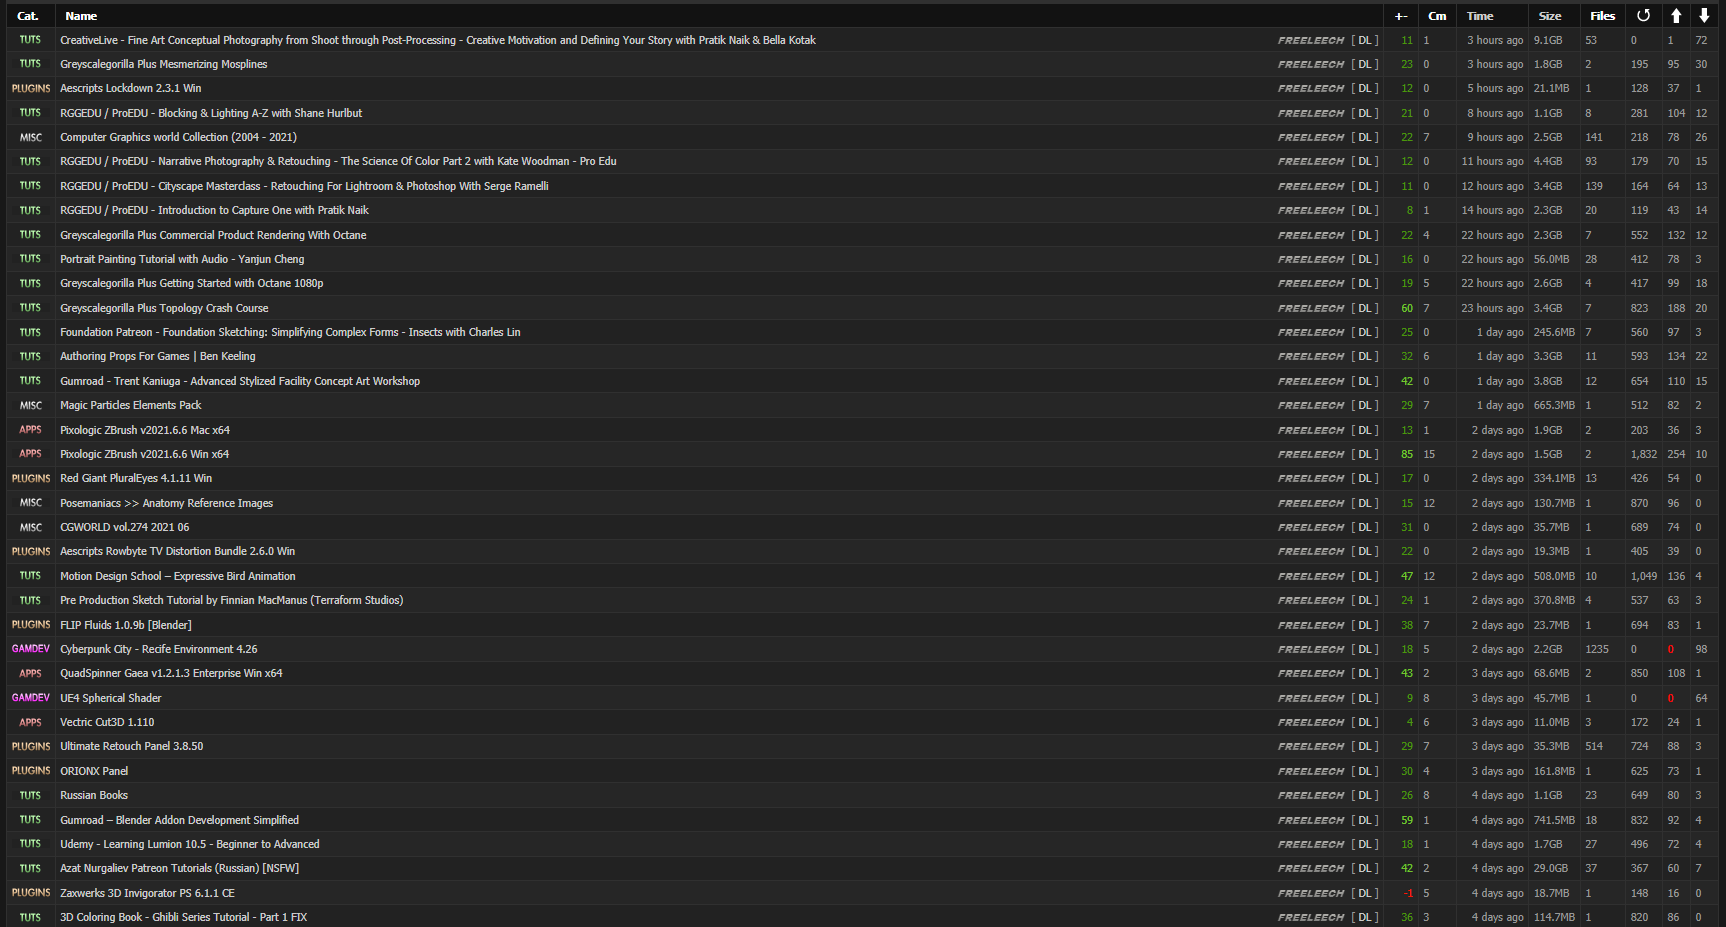Sort by snatched circular arrow icon
Viewport: 1726px width, 927px height.
click(1643, 16)
